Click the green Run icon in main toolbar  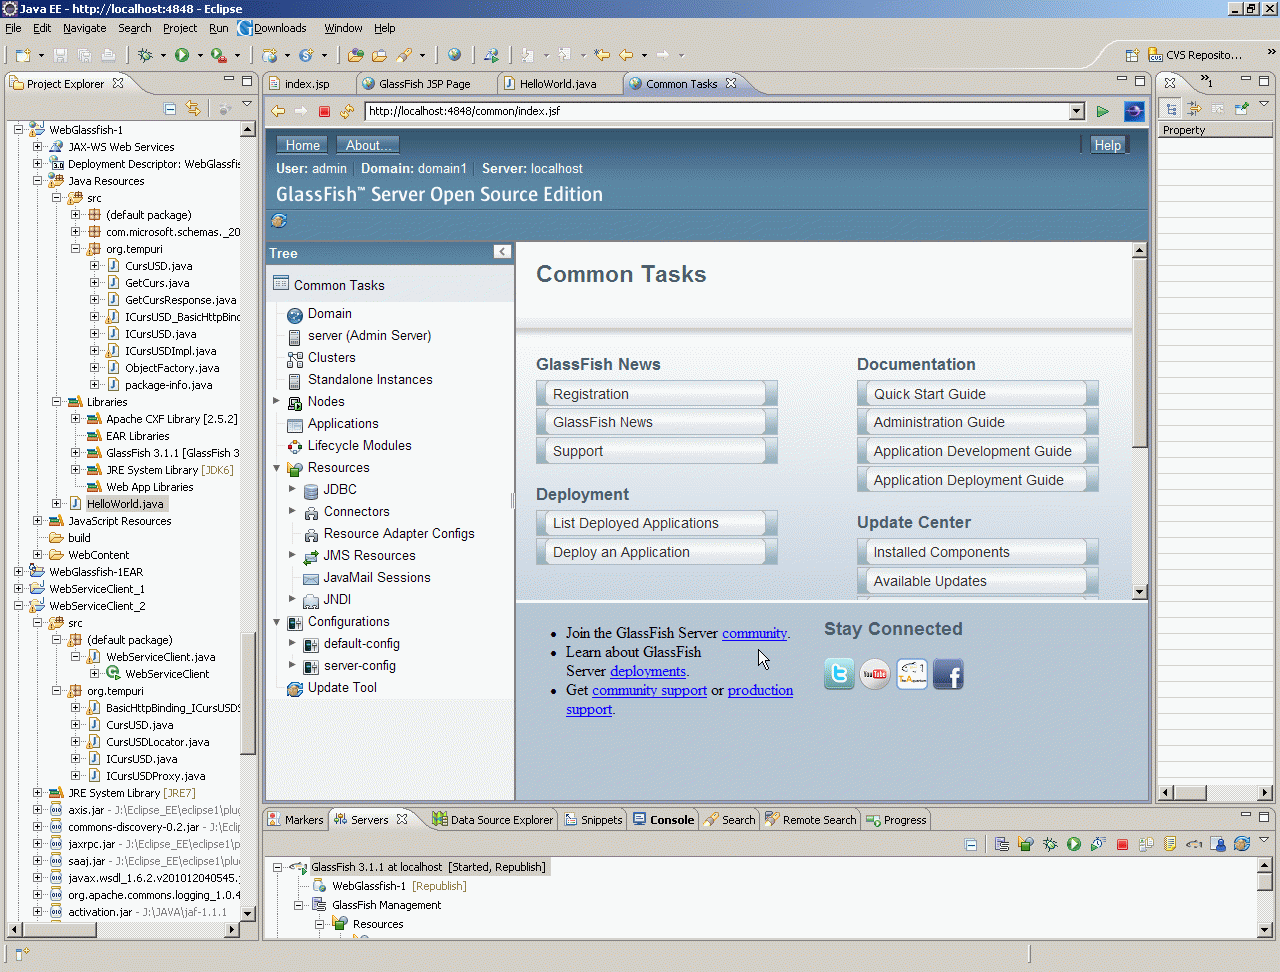coord(182,55)
